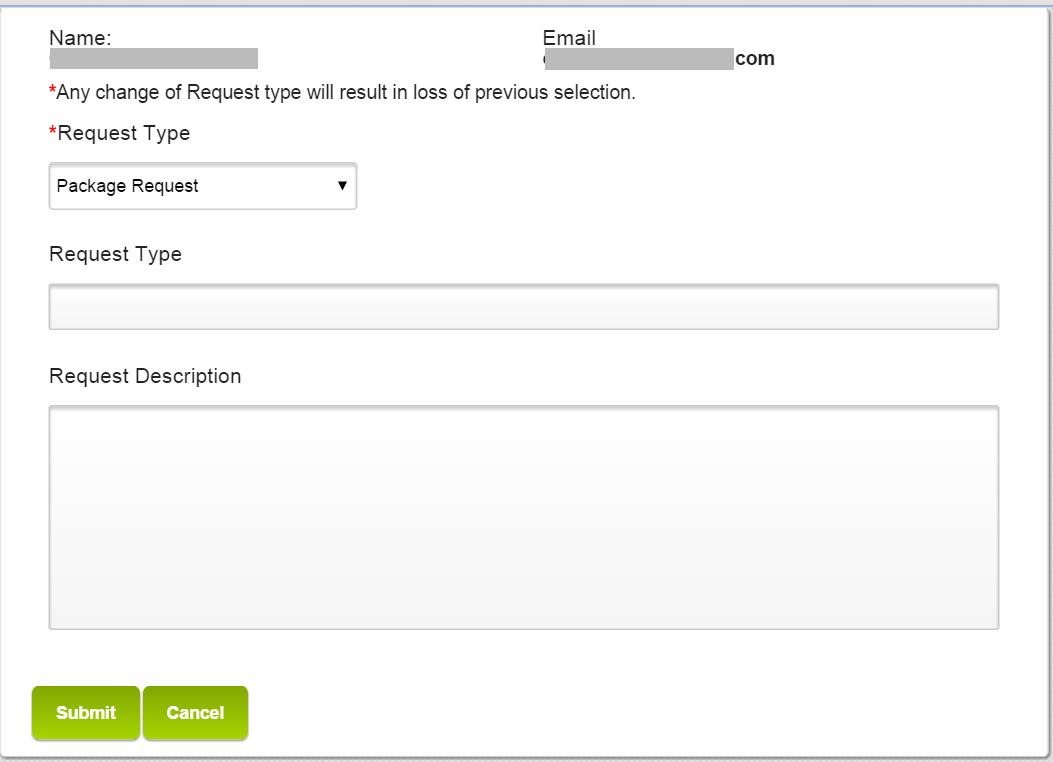Image resolution: width=1053 pixels, height=762 pixels.
Task: Click the bold "com" email ending
Action: coord(755,59)
